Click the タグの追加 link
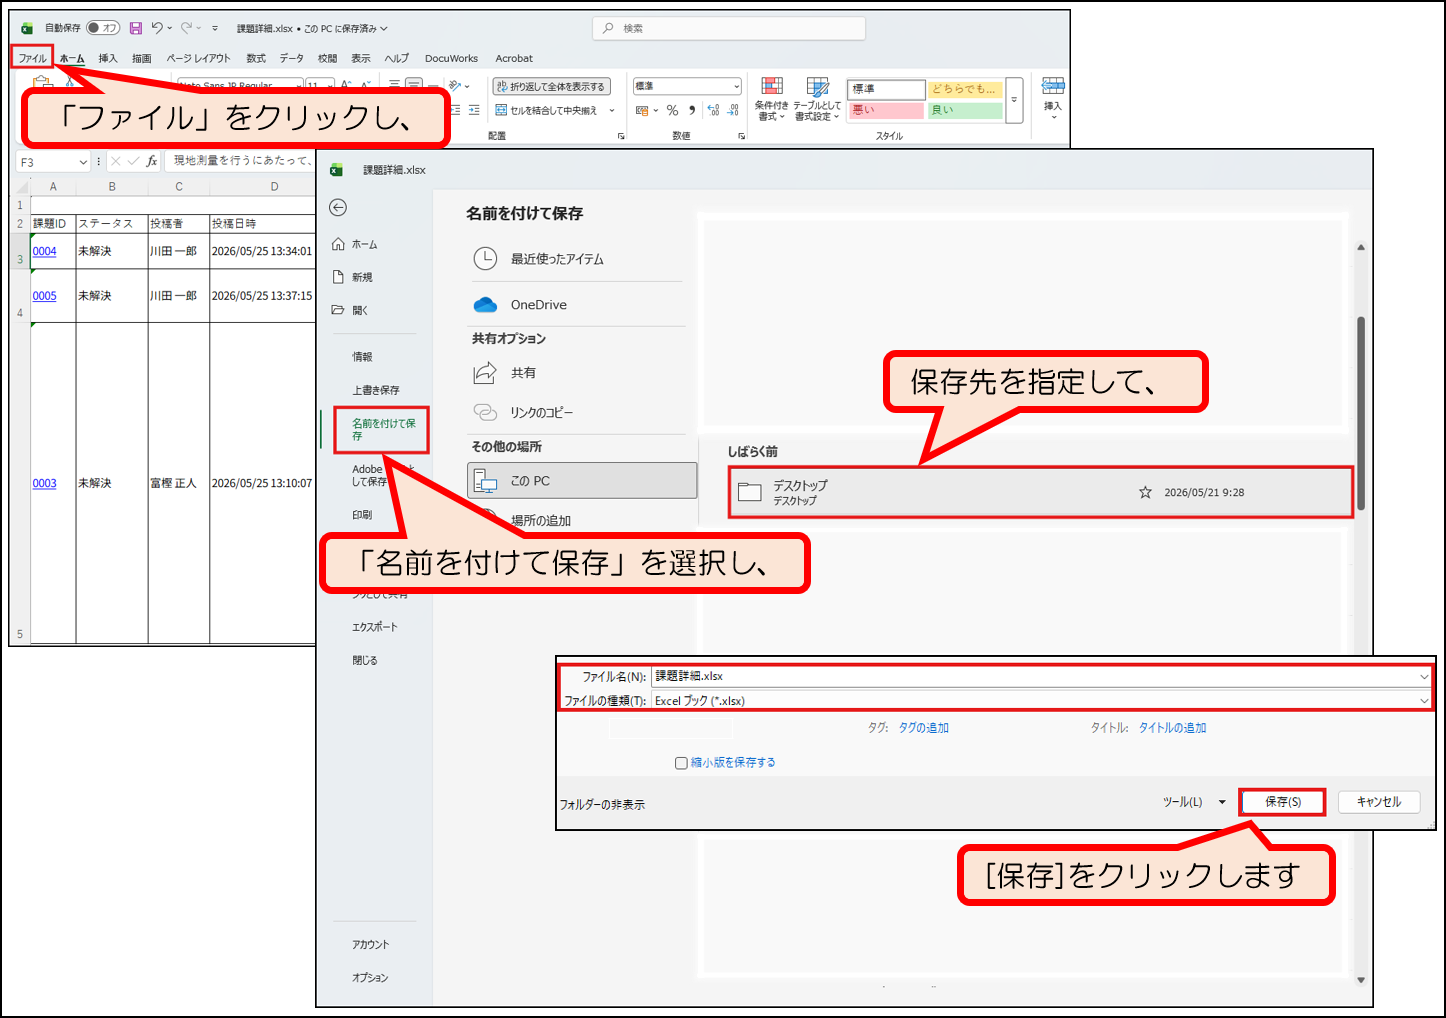 pyautogui.click(x=923, y=728)
